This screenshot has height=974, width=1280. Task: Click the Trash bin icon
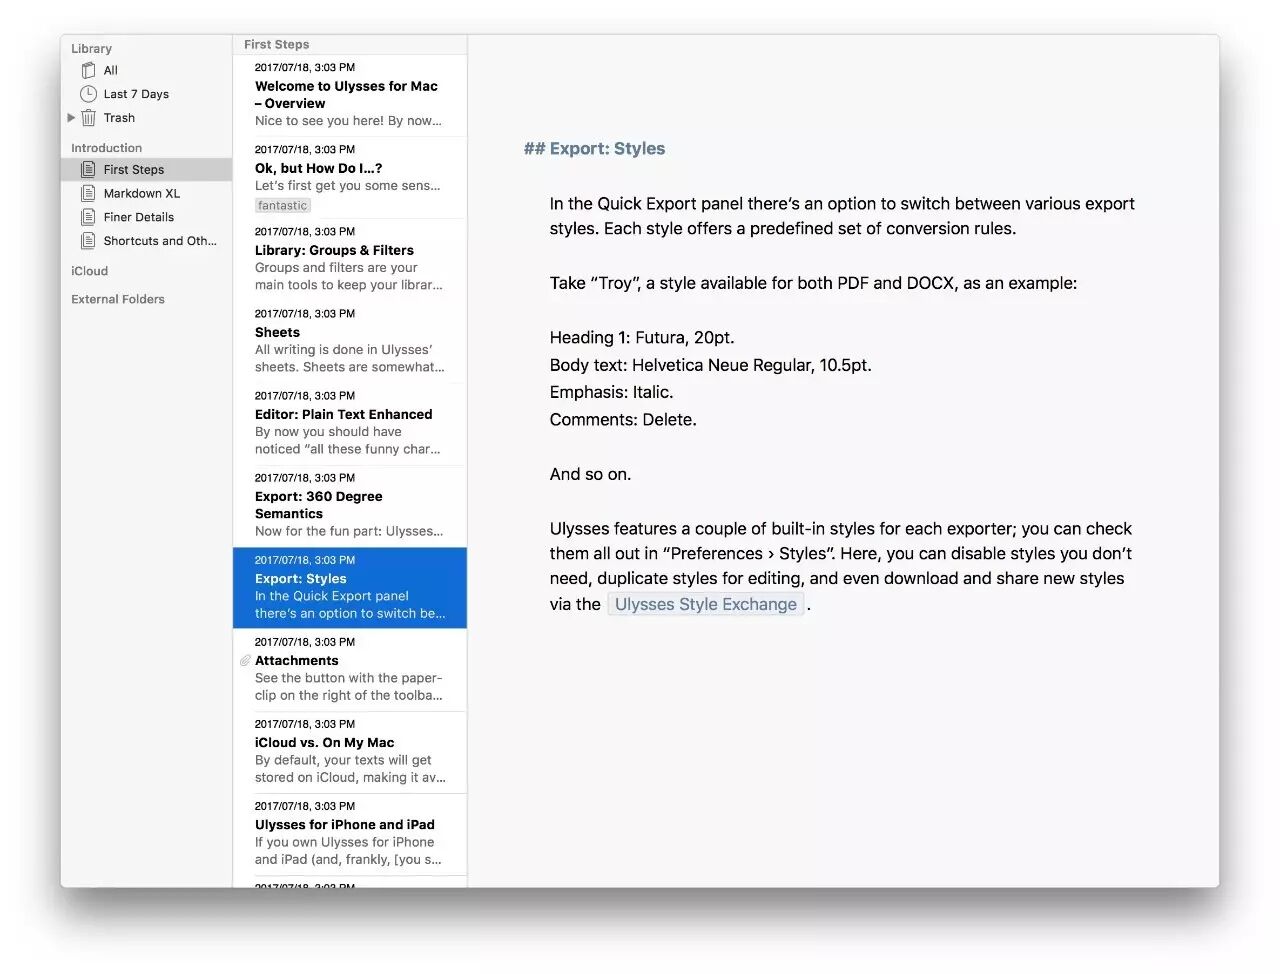tap(88, 118)
